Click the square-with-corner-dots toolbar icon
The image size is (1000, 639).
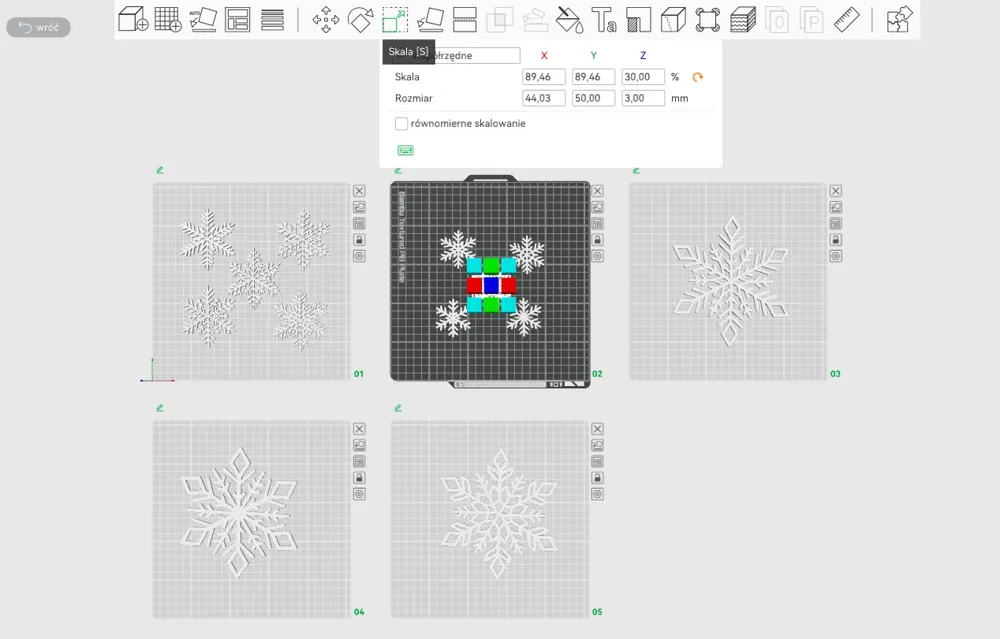(x=708, y=19)
